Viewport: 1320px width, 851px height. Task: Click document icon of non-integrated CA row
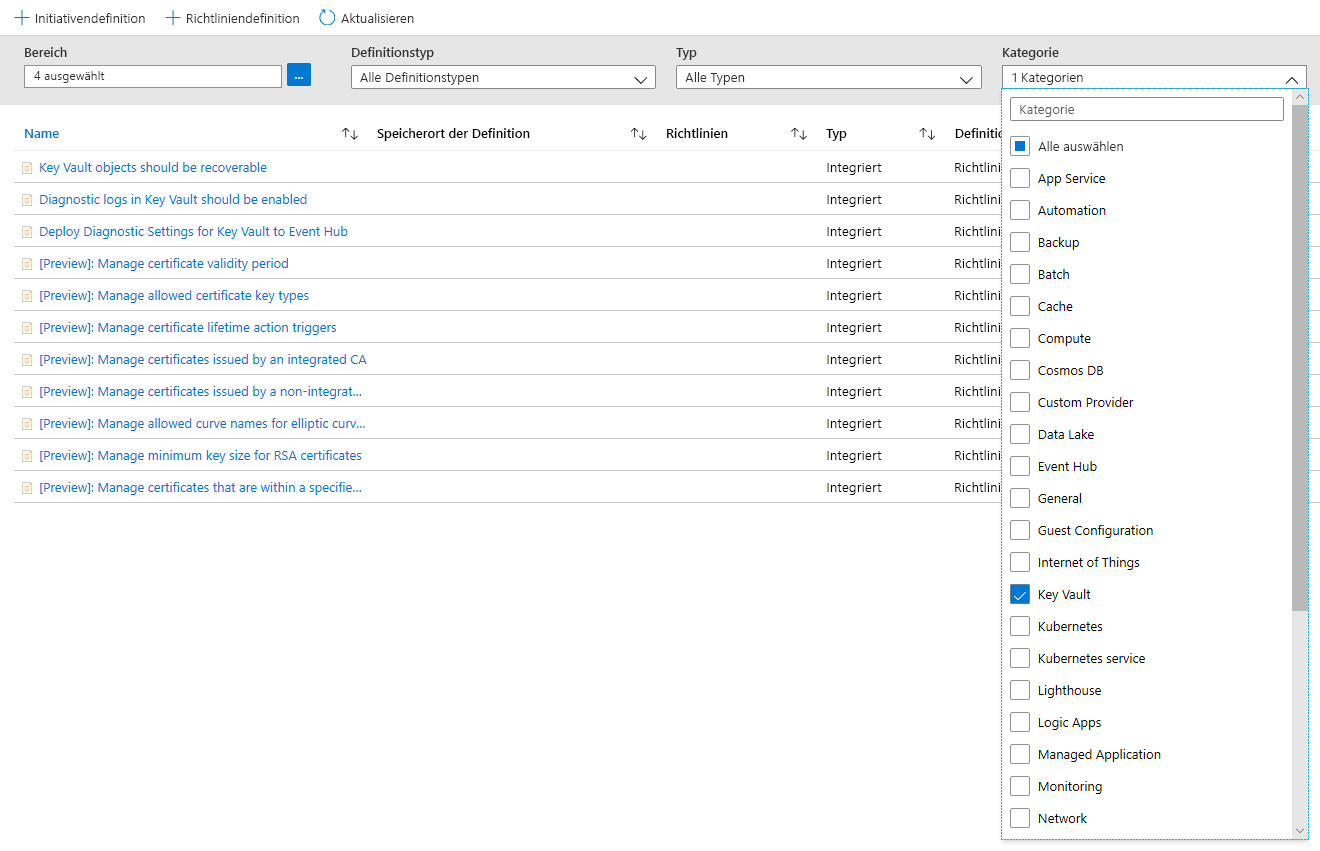pyautogui.click(x=27, y=392)
